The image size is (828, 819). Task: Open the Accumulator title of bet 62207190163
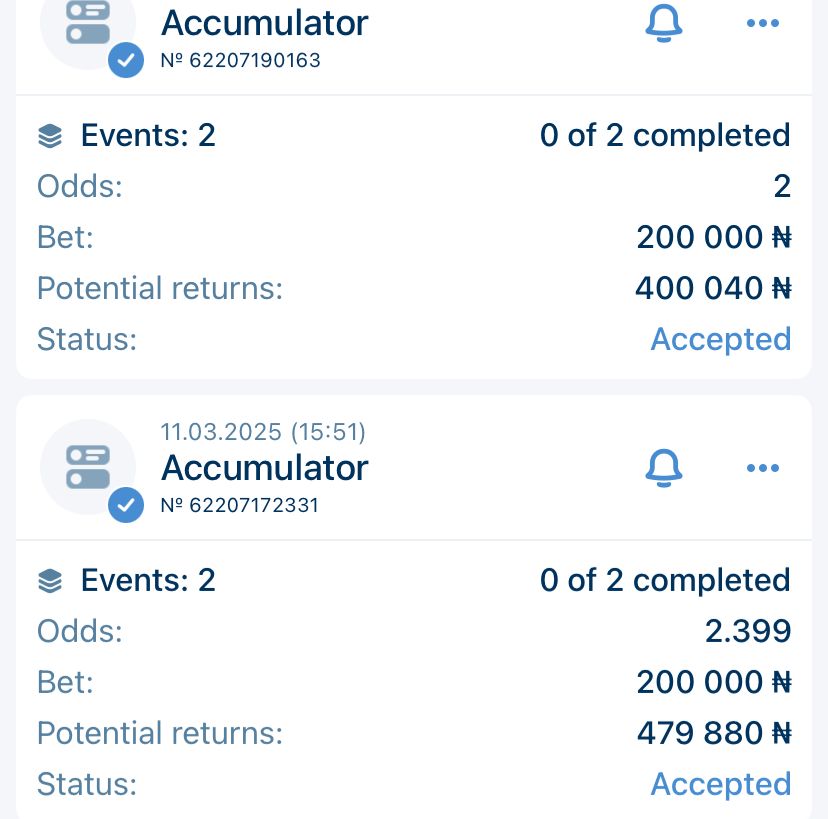[x=264, y=23]
